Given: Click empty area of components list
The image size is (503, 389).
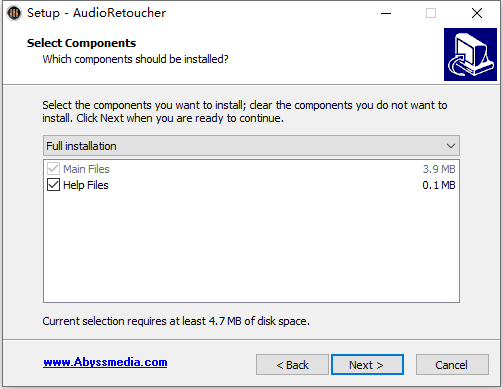Looking at the screenshot, I should tap(251, 247).
